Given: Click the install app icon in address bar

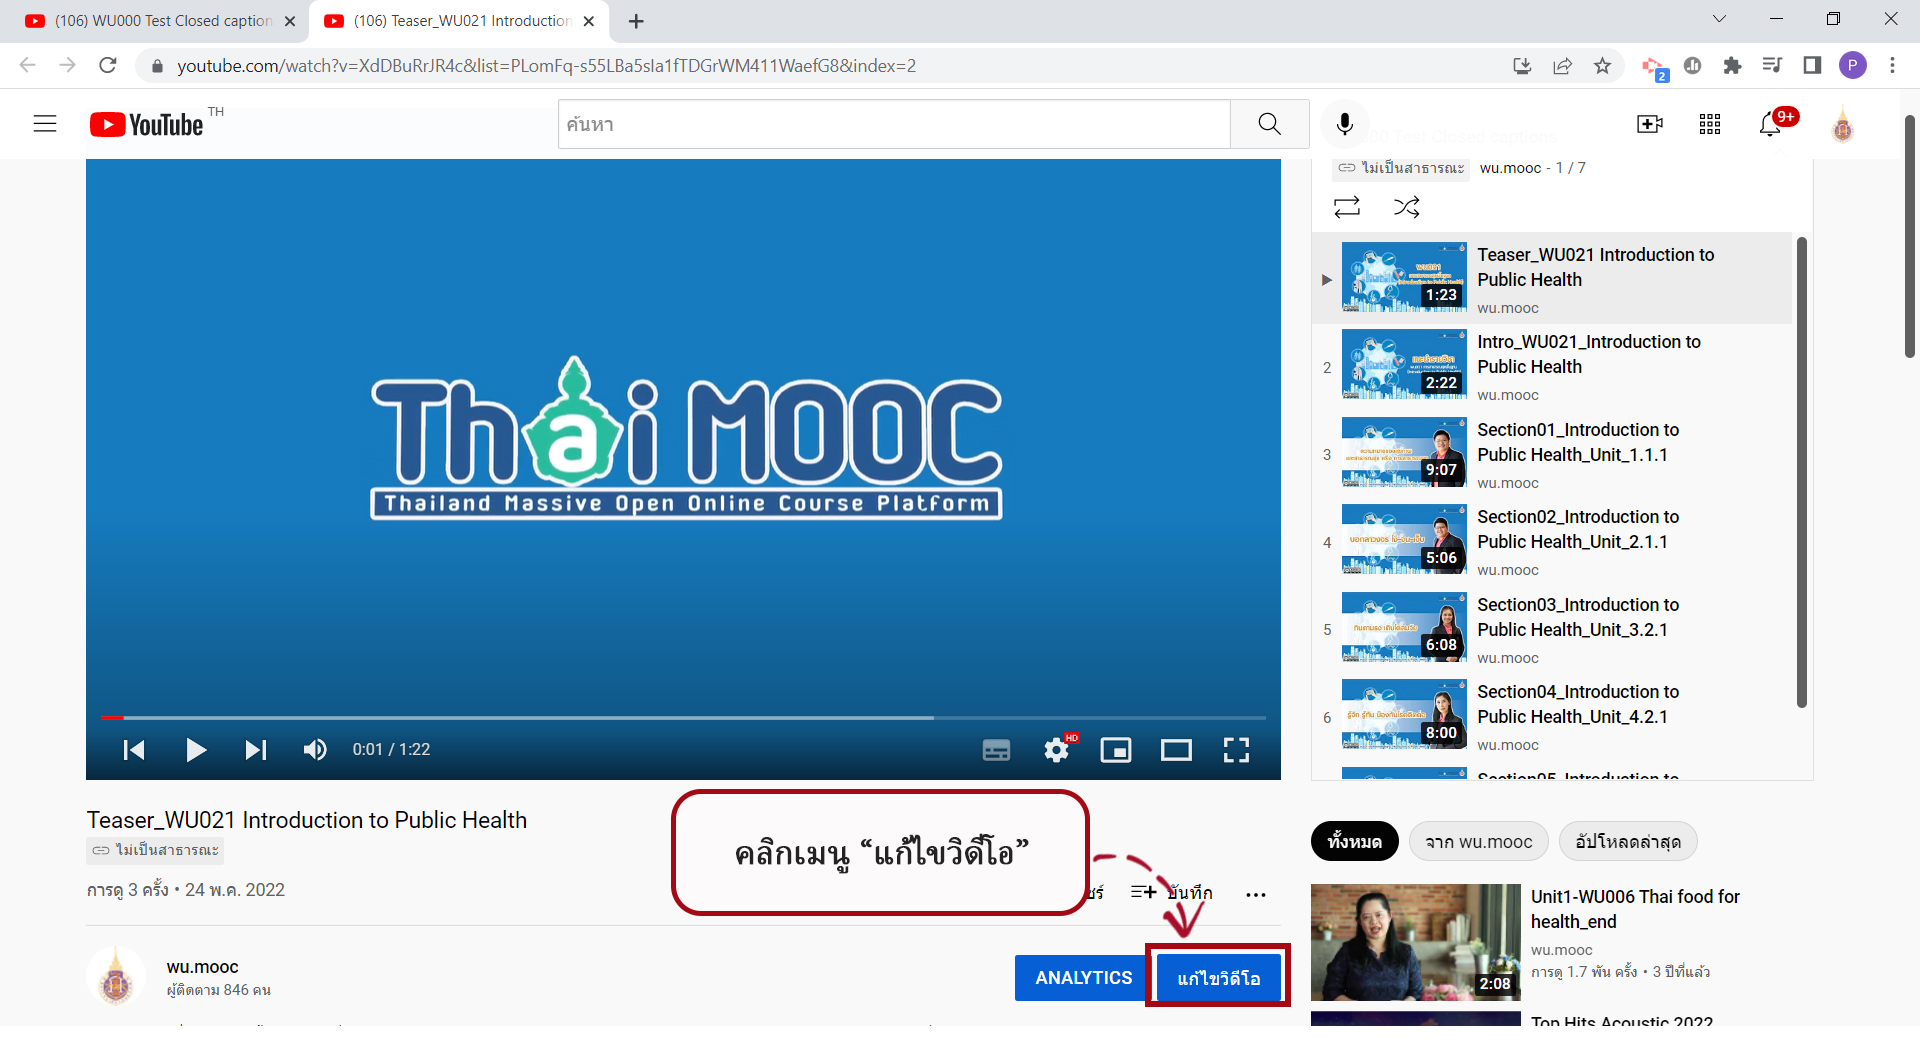Looking at the screenshot, I should click(x=1522, y=66).
